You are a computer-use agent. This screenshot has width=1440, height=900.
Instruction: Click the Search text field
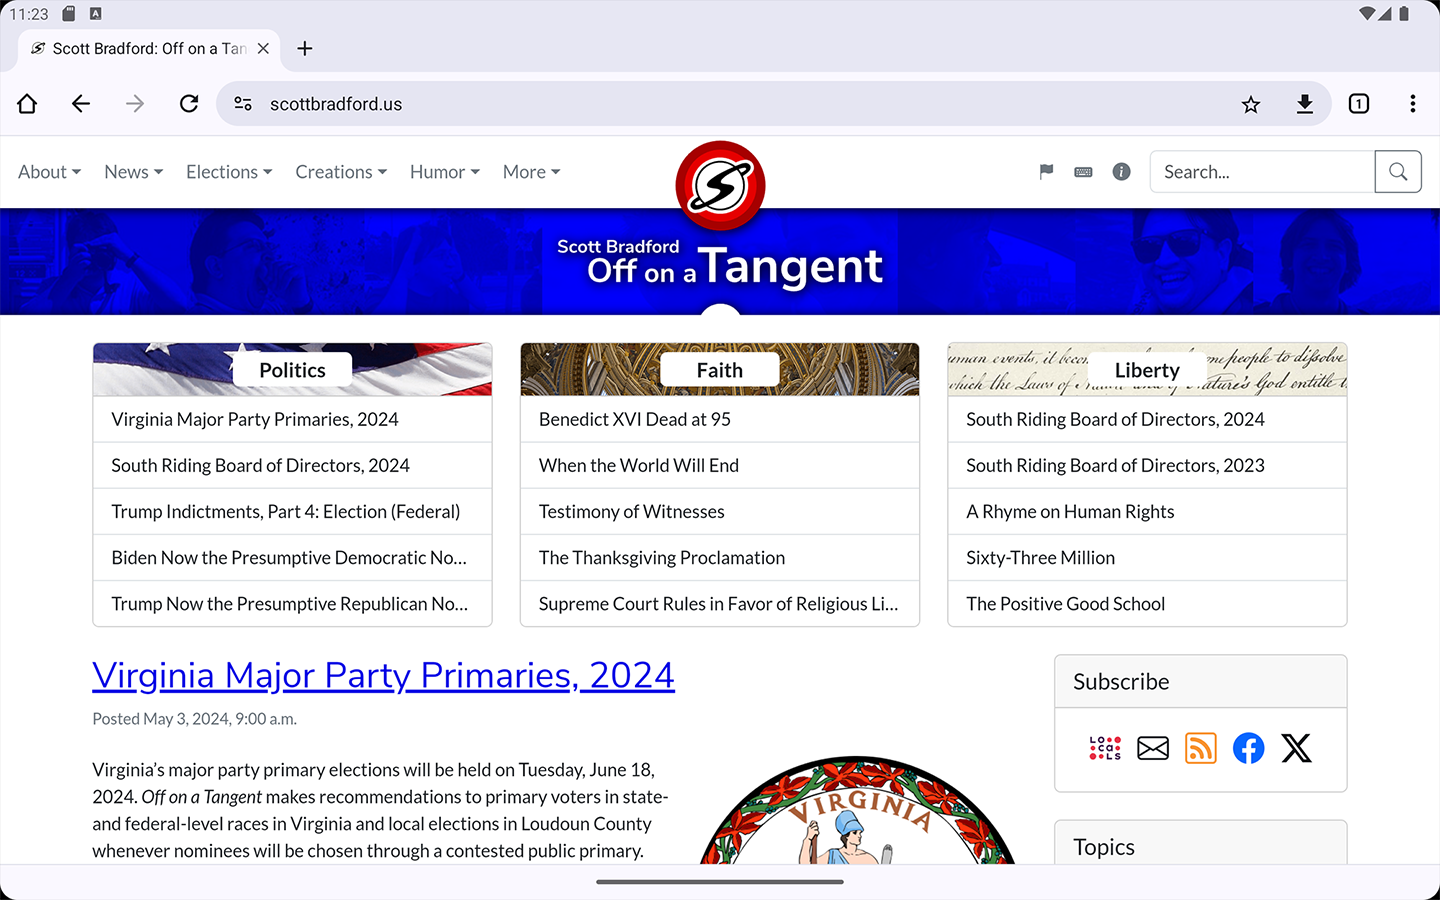click(1262, 172)
